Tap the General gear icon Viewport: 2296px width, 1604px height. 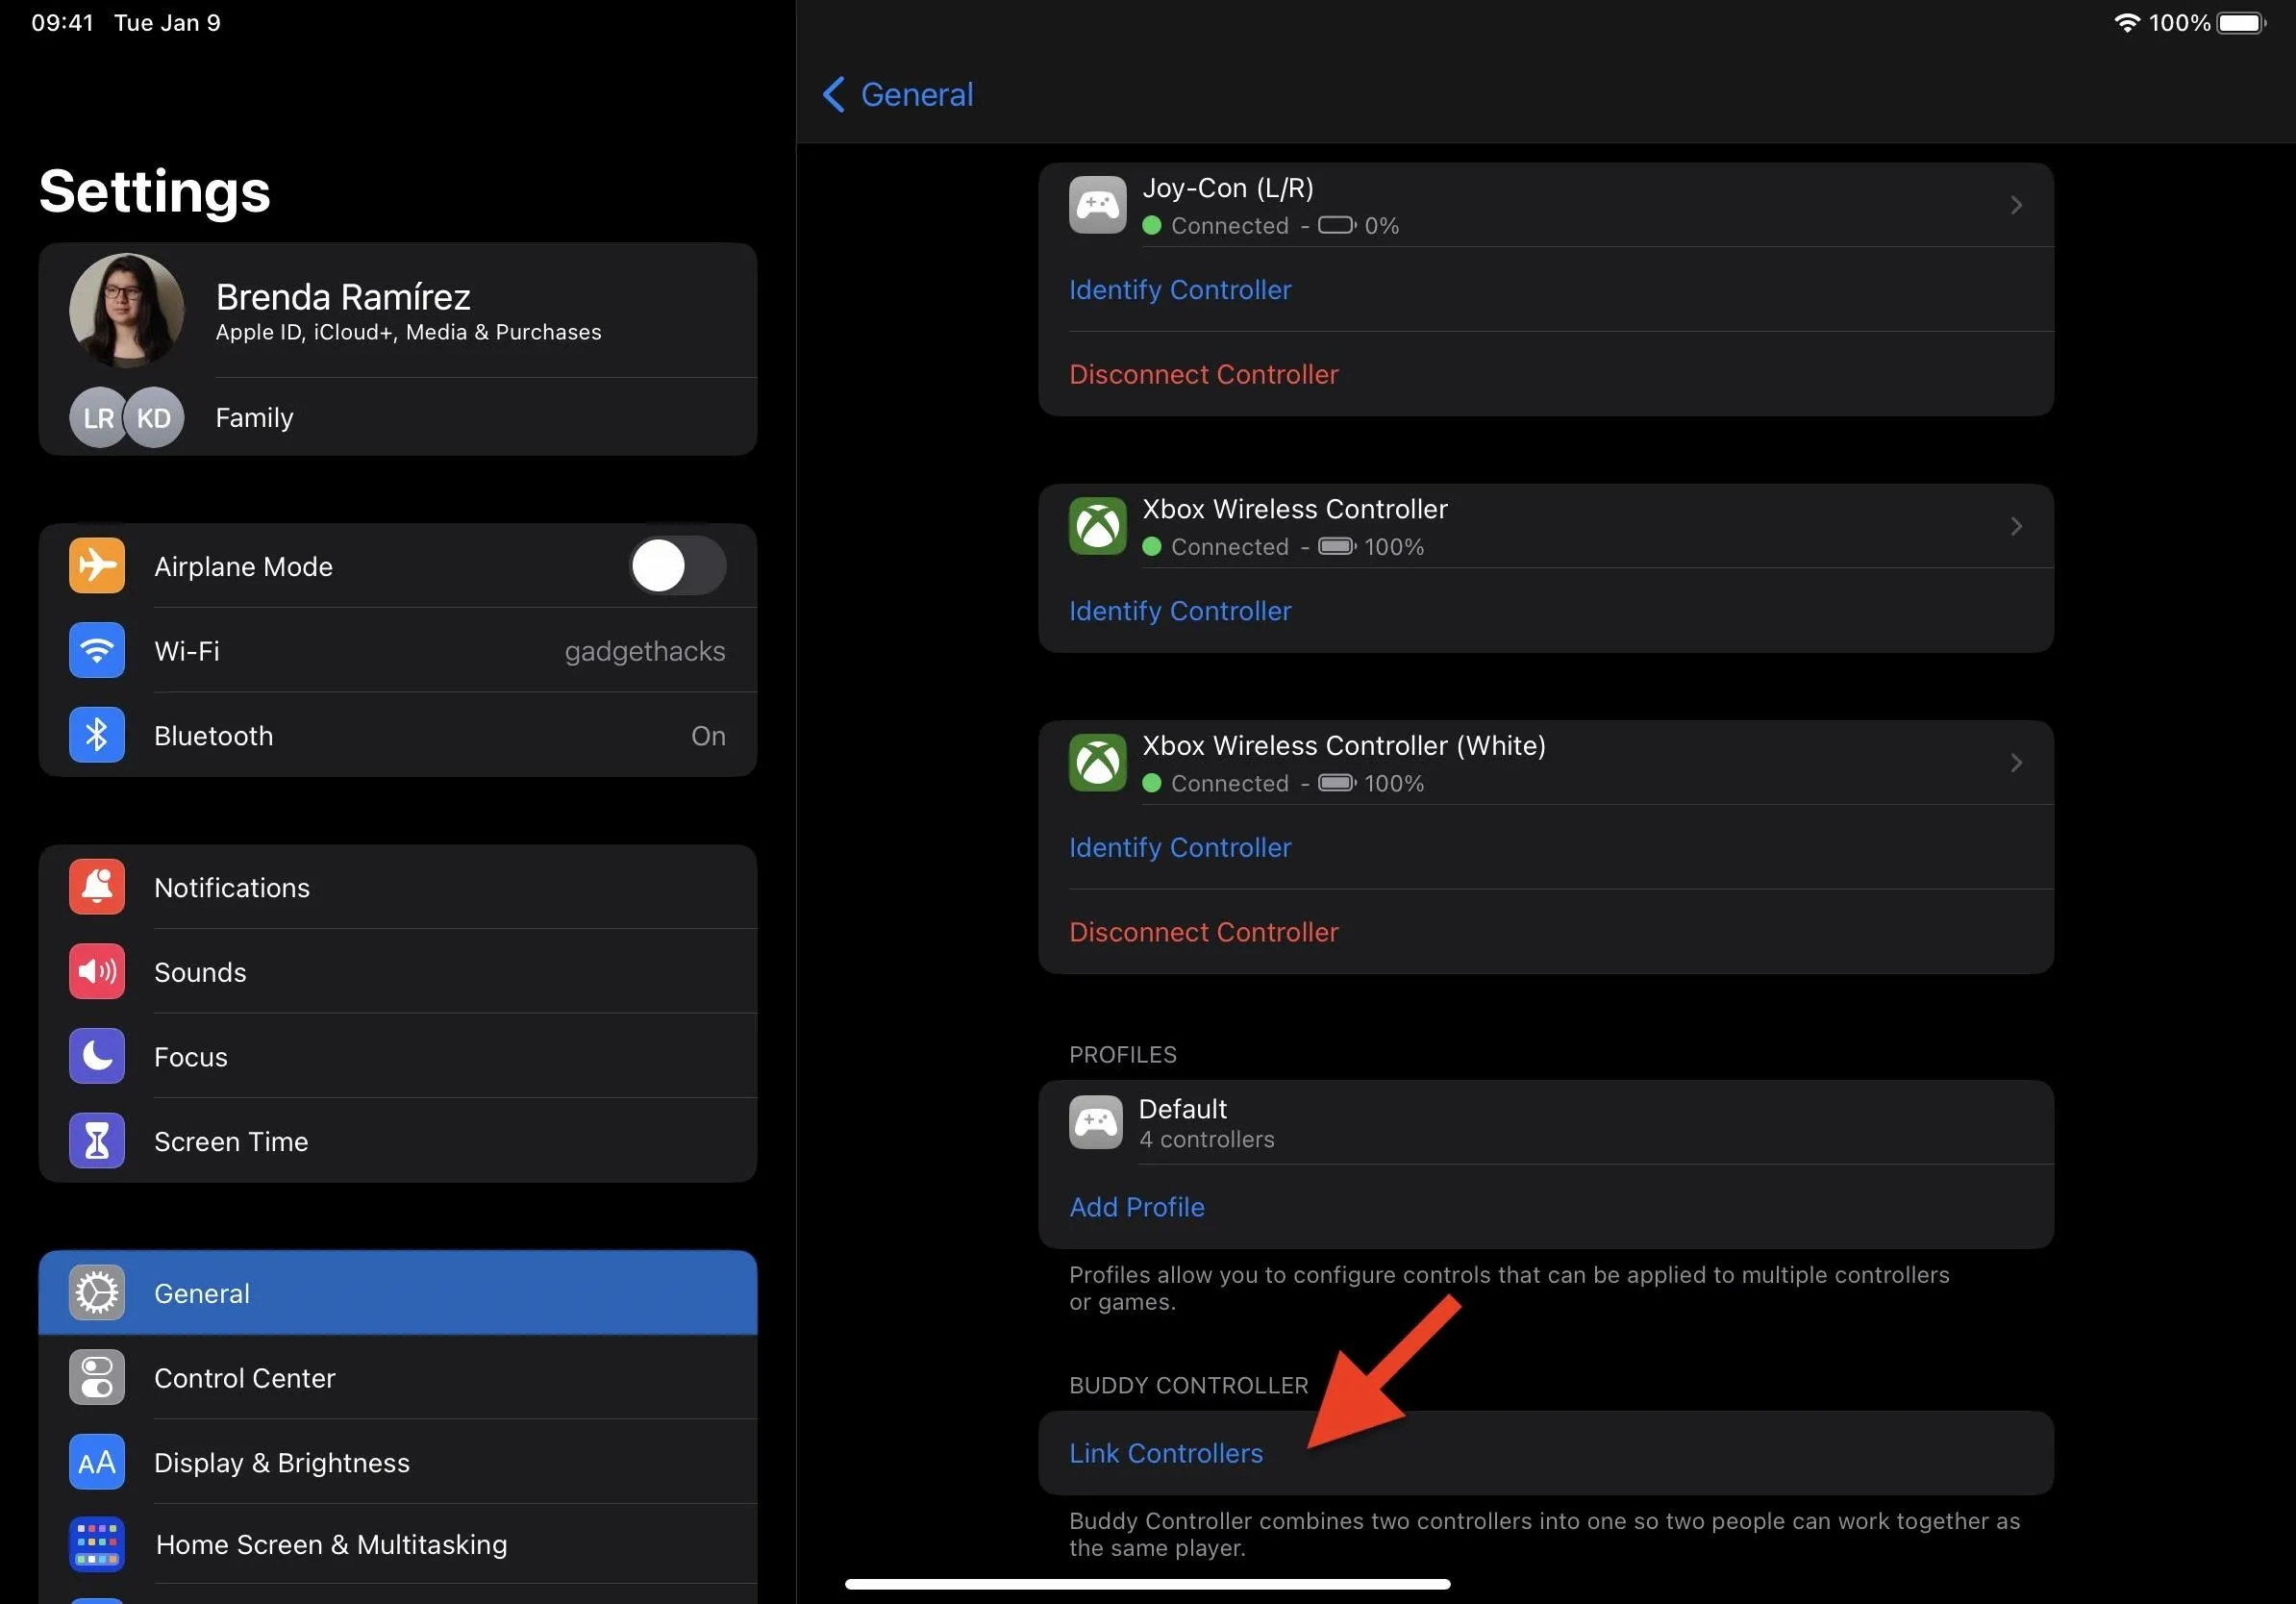pos(97,1293)
